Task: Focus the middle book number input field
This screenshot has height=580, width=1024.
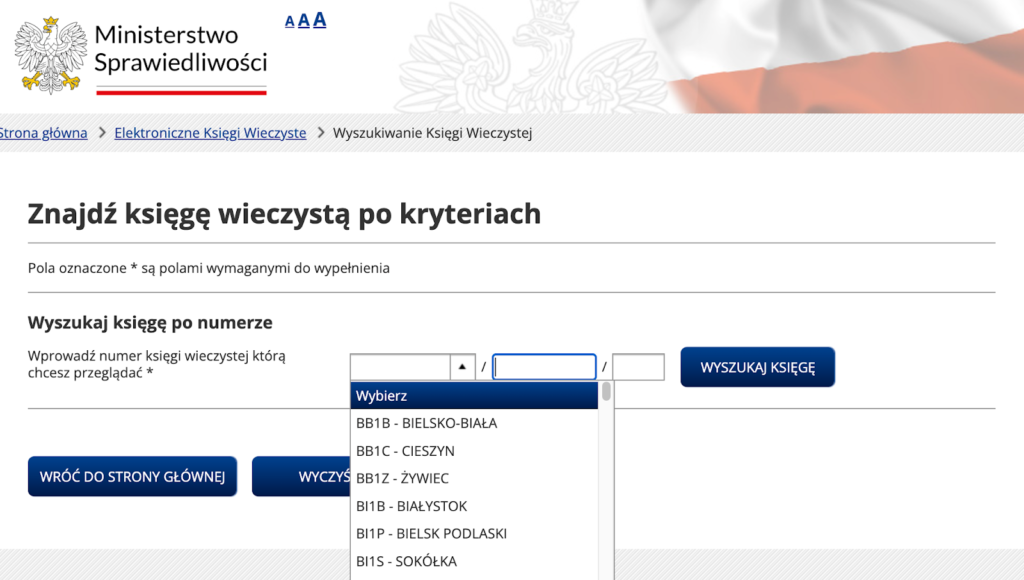Action: 544,367
